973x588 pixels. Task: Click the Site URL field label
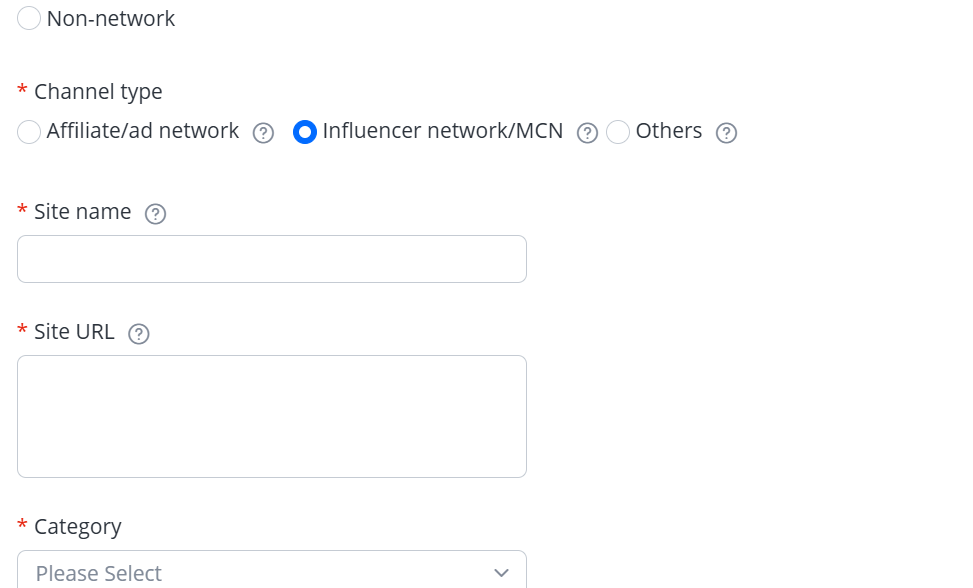tap(74, 332)
